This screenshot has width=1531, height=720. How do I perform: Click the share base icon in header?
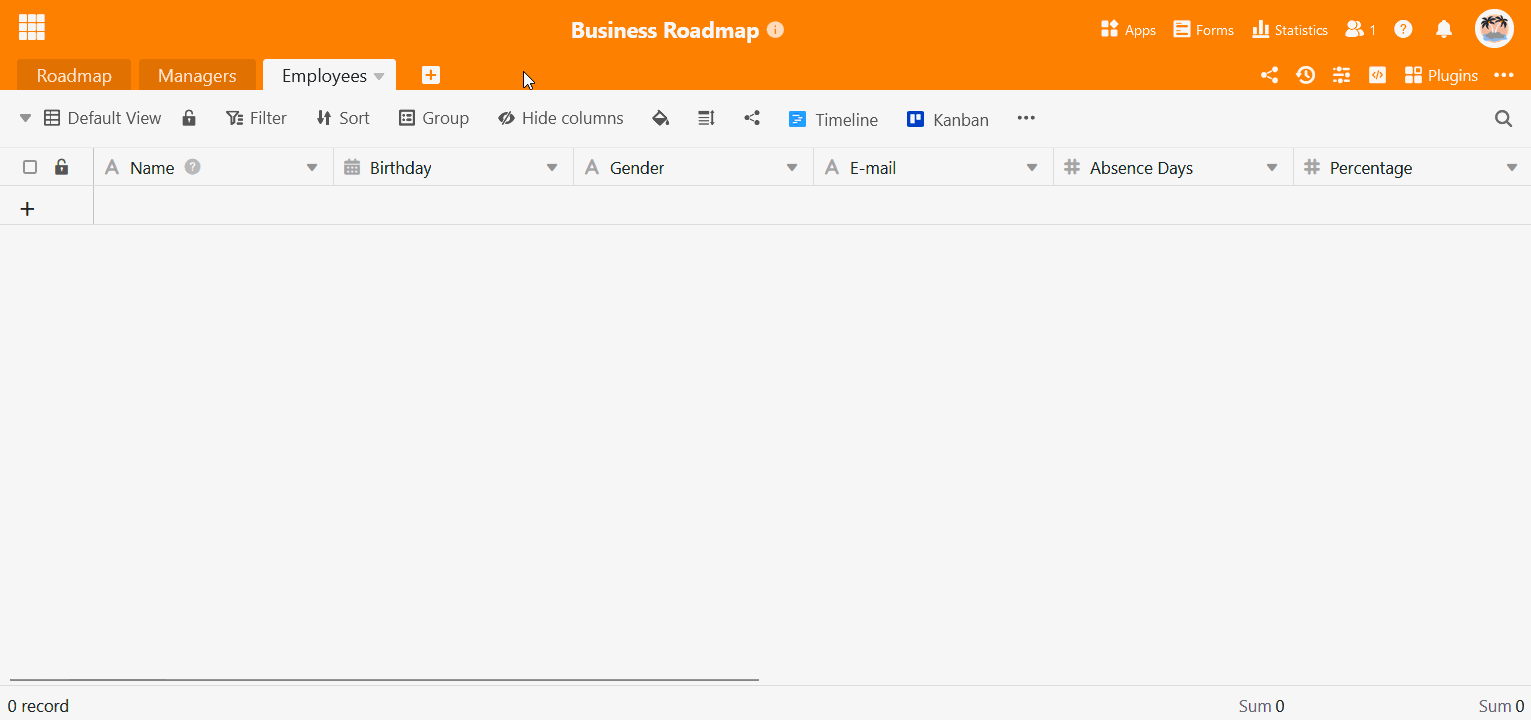point(1269,75)
